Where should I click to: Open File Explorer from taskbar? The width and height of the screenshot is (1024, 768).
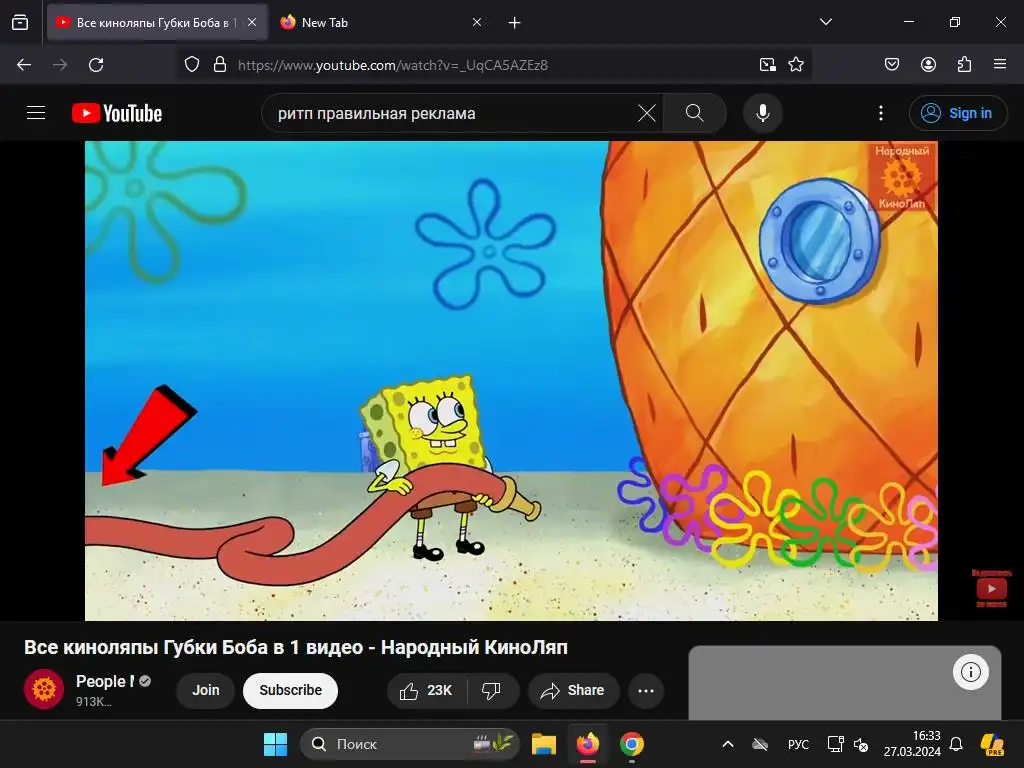pyautogui.click(x=543, y=744)
